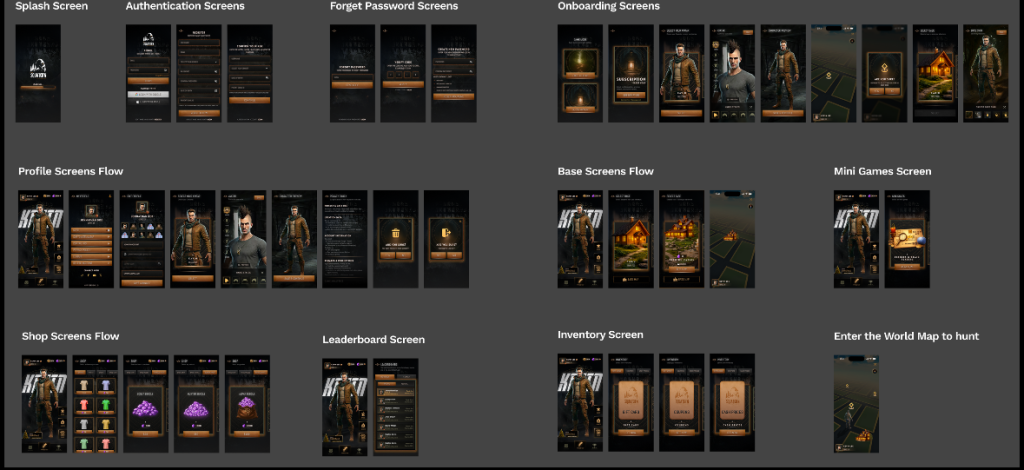
Task: Pick the bright green t-shirt in the Shop screen
Action: pos(104,405)
